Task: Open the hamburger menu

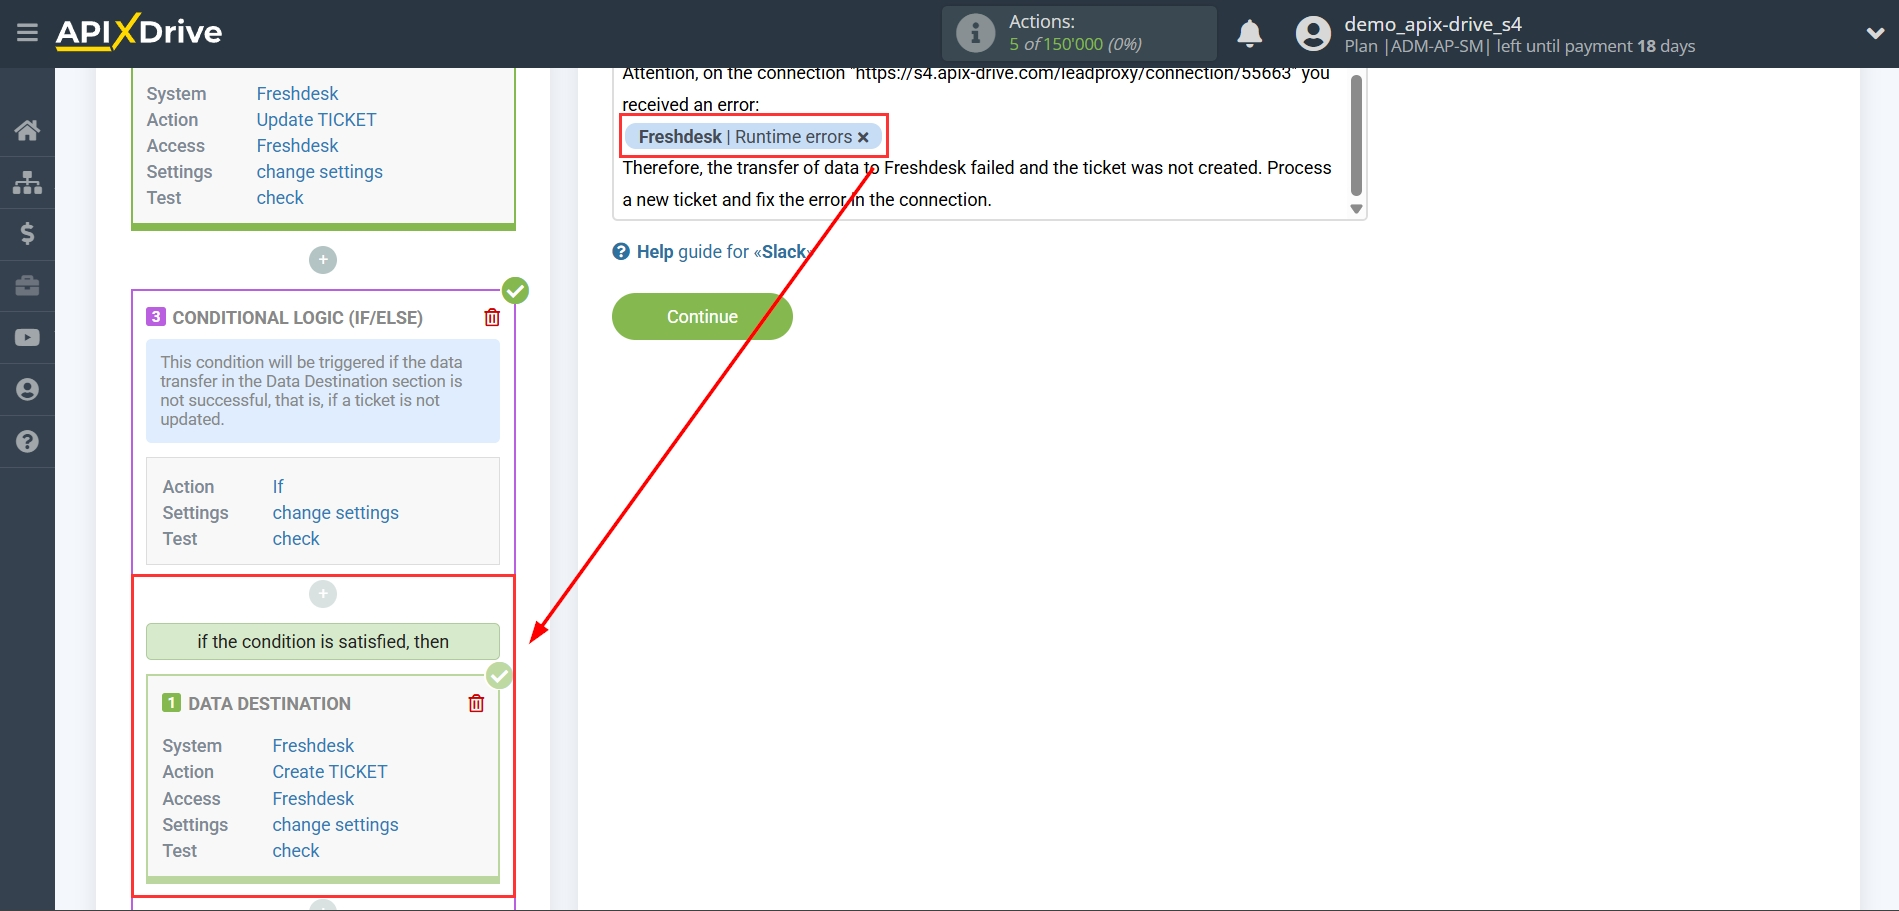Action: click(x=27, y=33)
